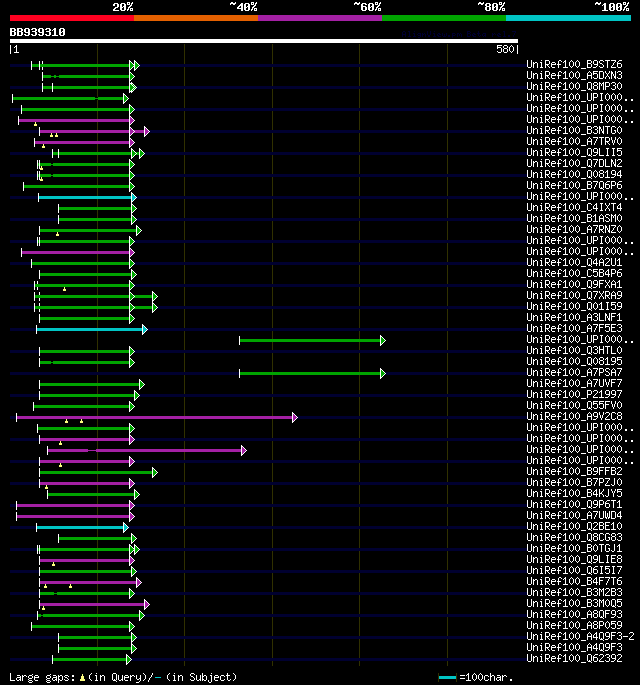Click the cyan ~100% legend segment
This screenshot has width=640, height=685.
coord(568,18)
